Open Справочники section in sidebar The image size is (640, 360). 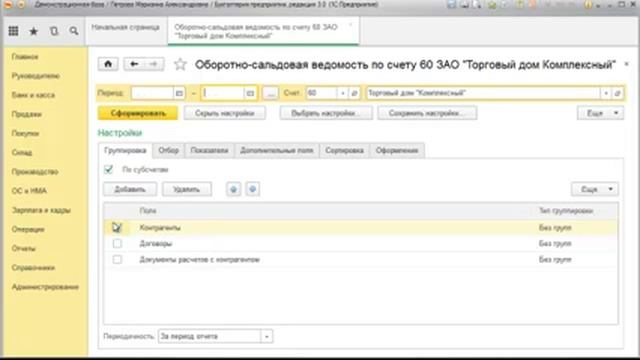click(33, 268)
